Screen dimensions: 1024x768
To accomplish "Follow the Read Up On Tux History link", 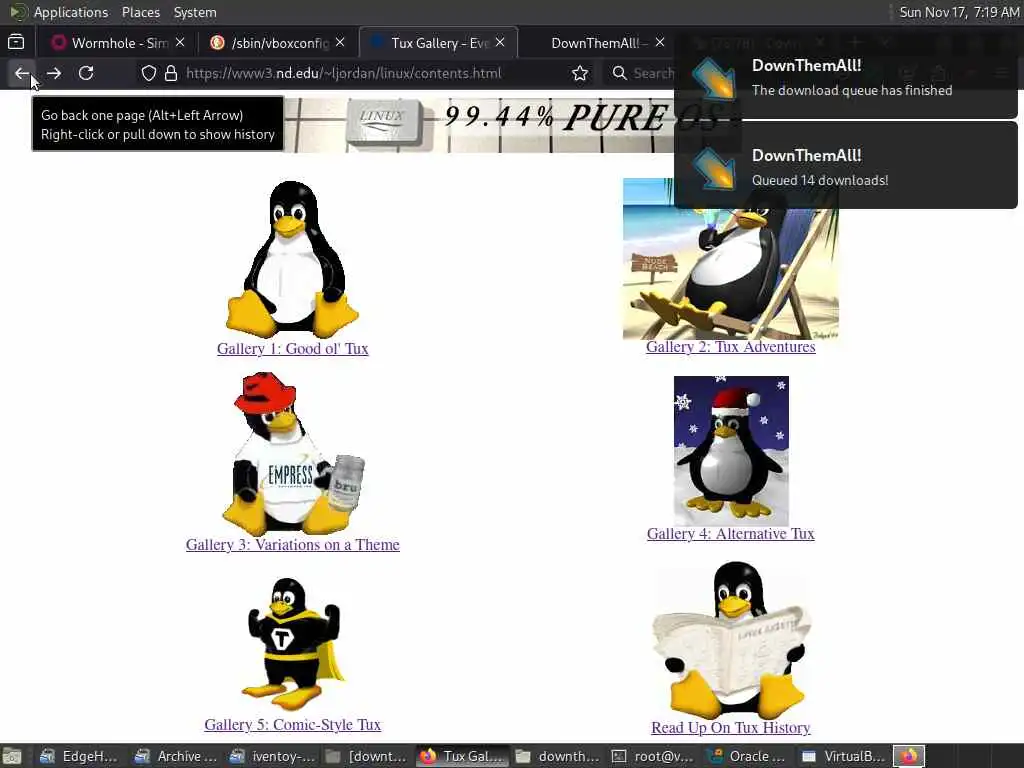I will coord(731,728).
